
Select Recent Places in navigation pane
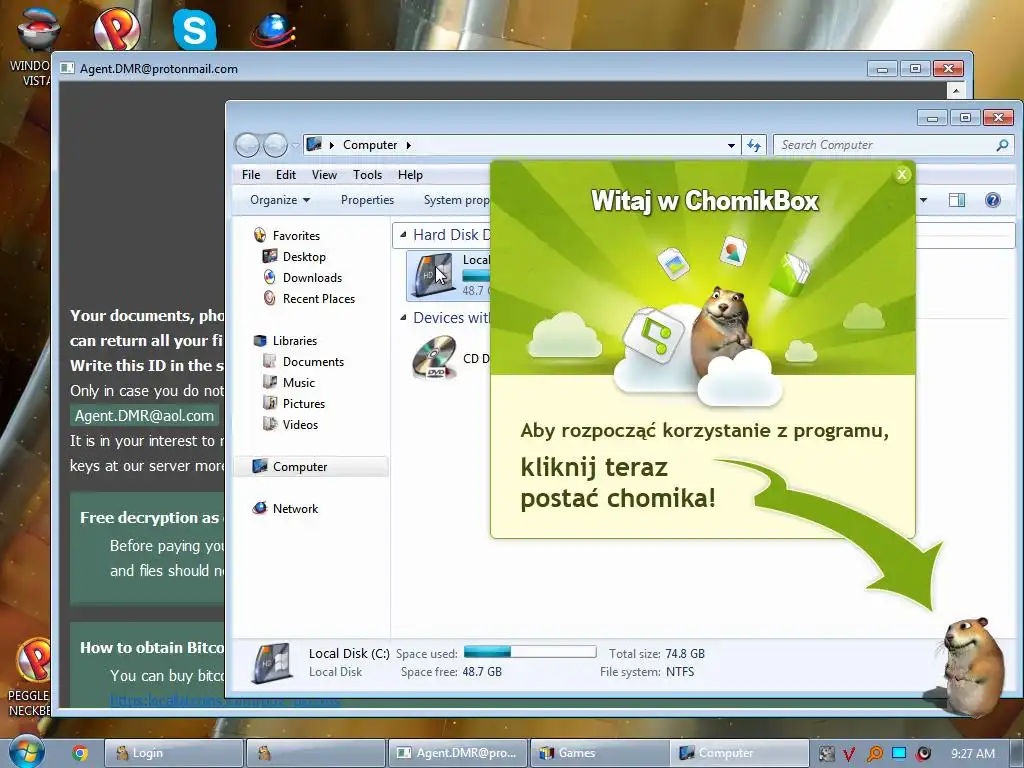click(319, 298)
